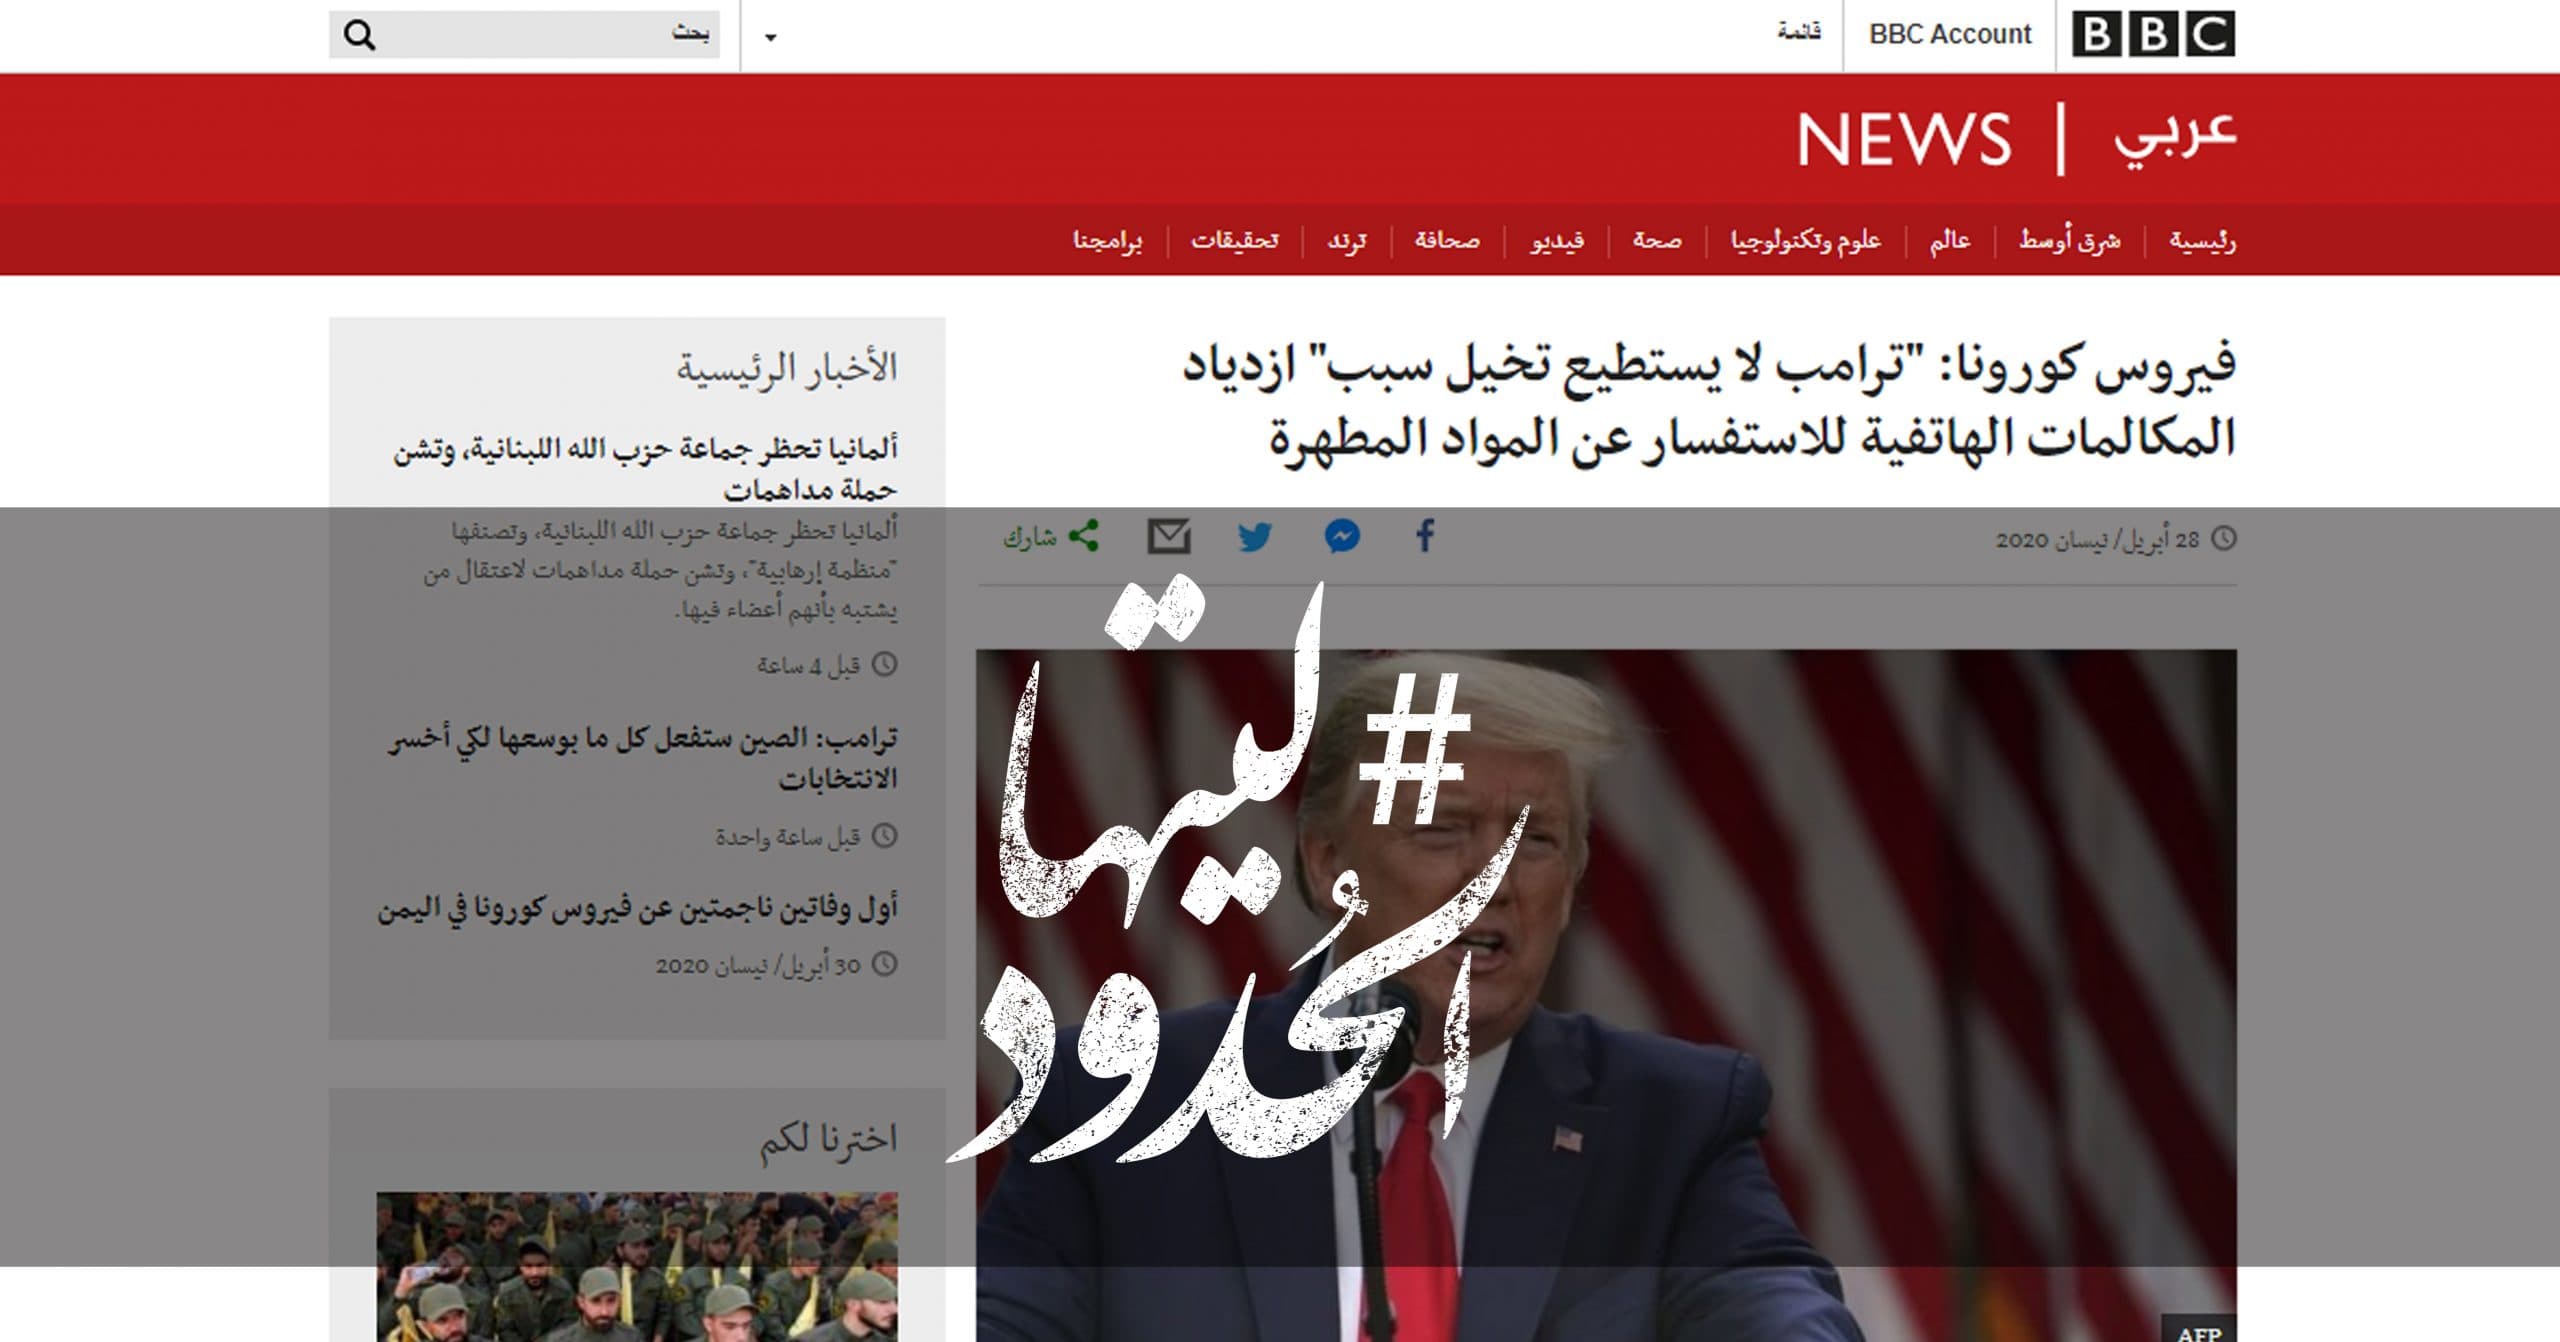Viewport: 2560px width, 1342px height.
Task: Open headline ألمانيا تحظر جماعة حزب الله
Action: (x=645, y=468)
